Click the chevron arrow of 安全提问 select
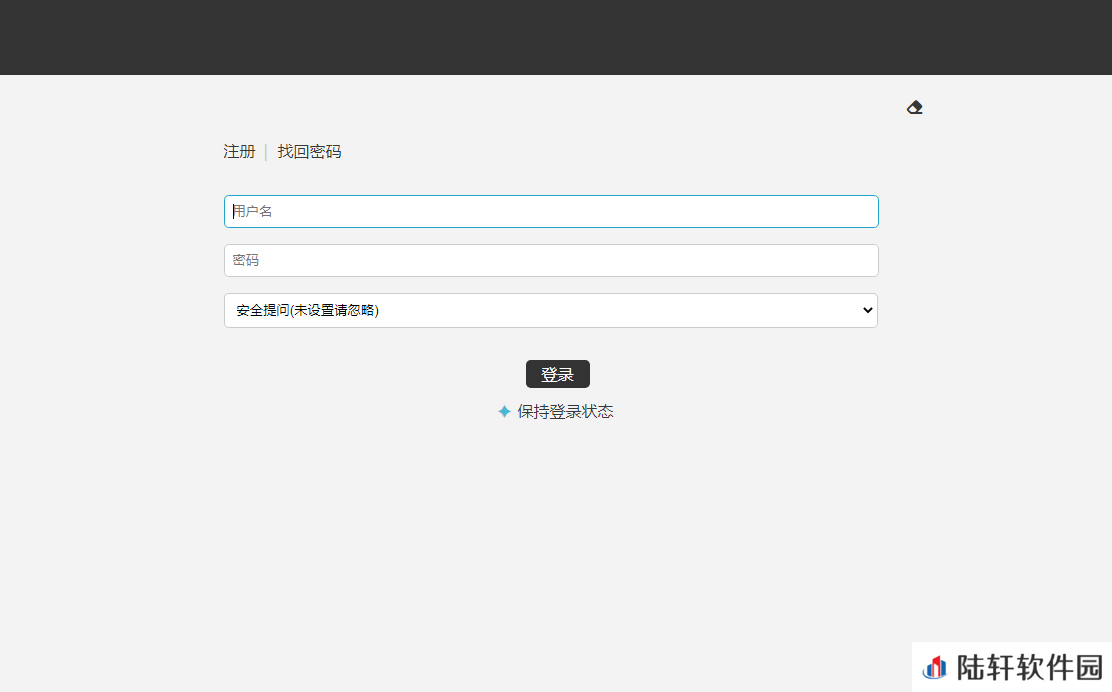The image size is (1112, 692). click(x=866, y=310)
